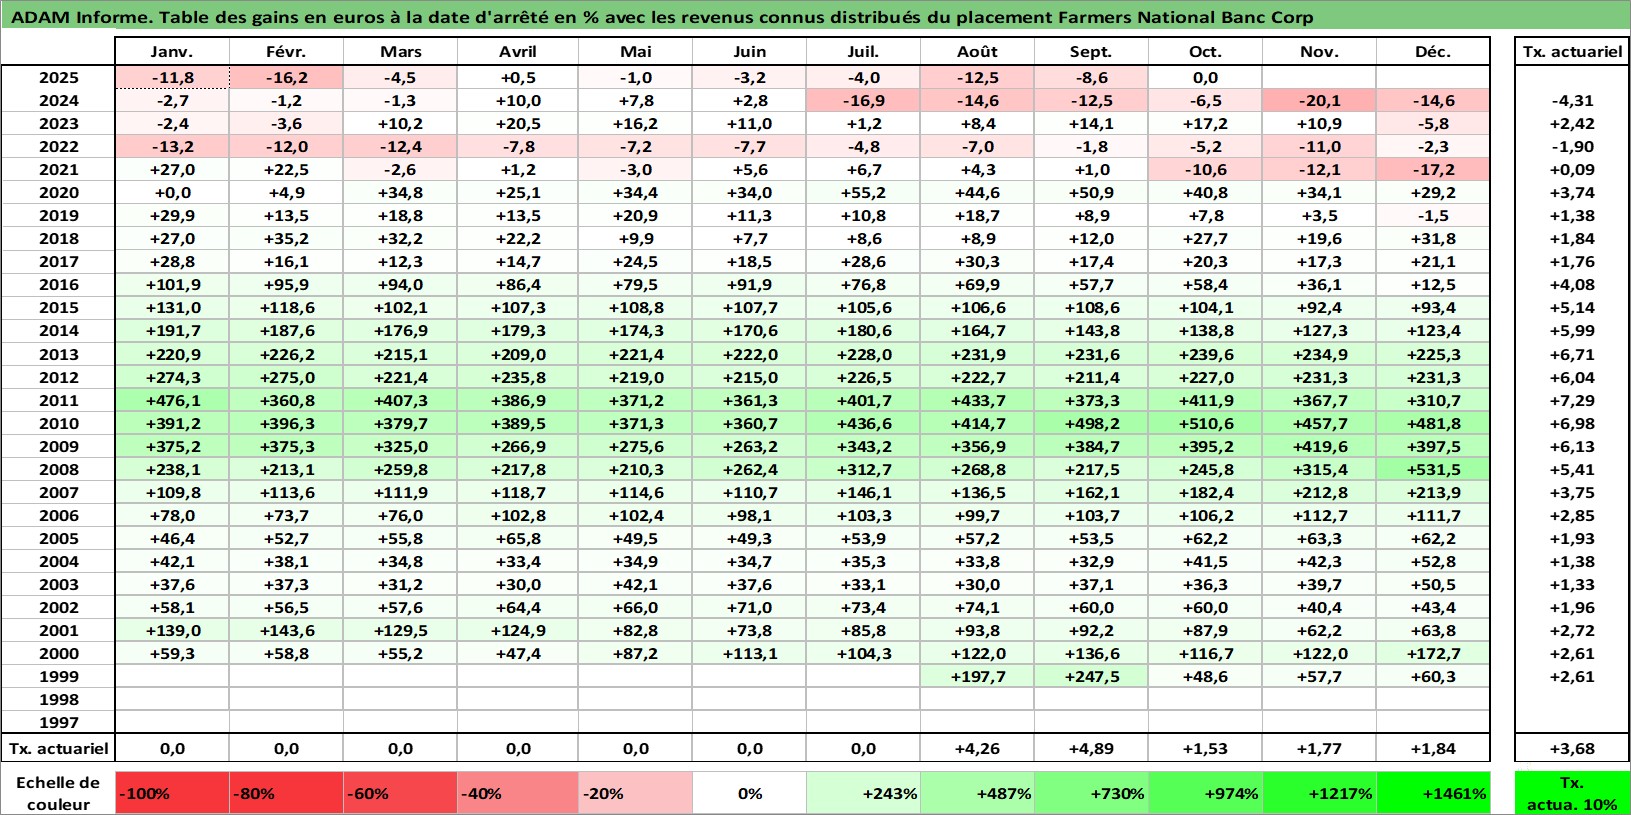Viewport: 1631px width, 815px height.
Task: Click the '+55,2' cell for Juil. 2020
Action: coord(863,192)
